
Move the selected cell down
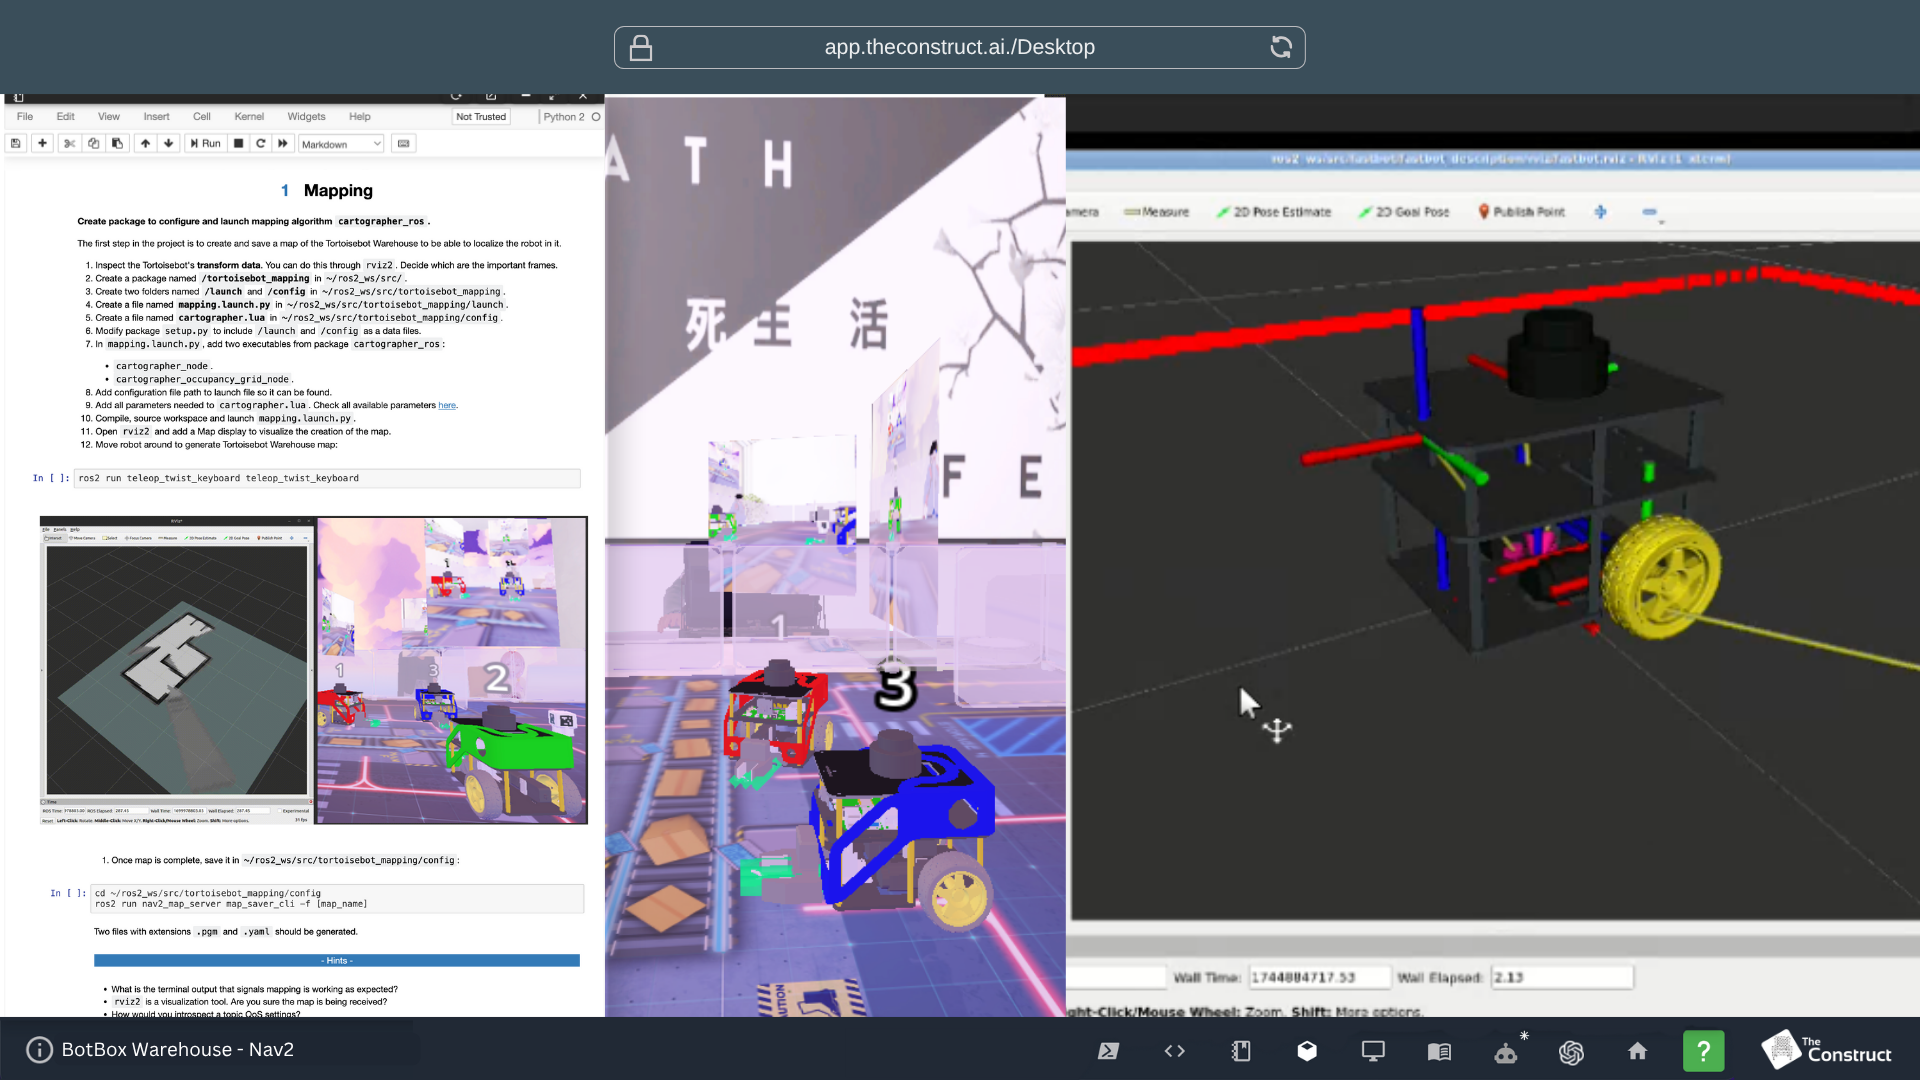pyautogui.click(x=169, y=144)
